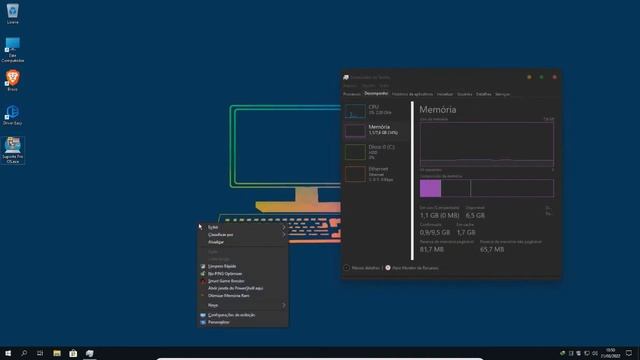Click the Limpeza Rápida menu icon

click(203, 266)
